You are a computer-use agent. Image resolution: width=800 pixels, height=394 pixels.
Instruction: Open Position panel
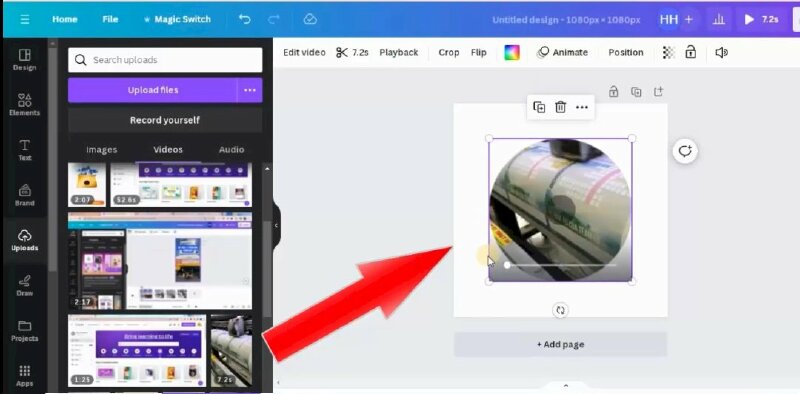626,53
